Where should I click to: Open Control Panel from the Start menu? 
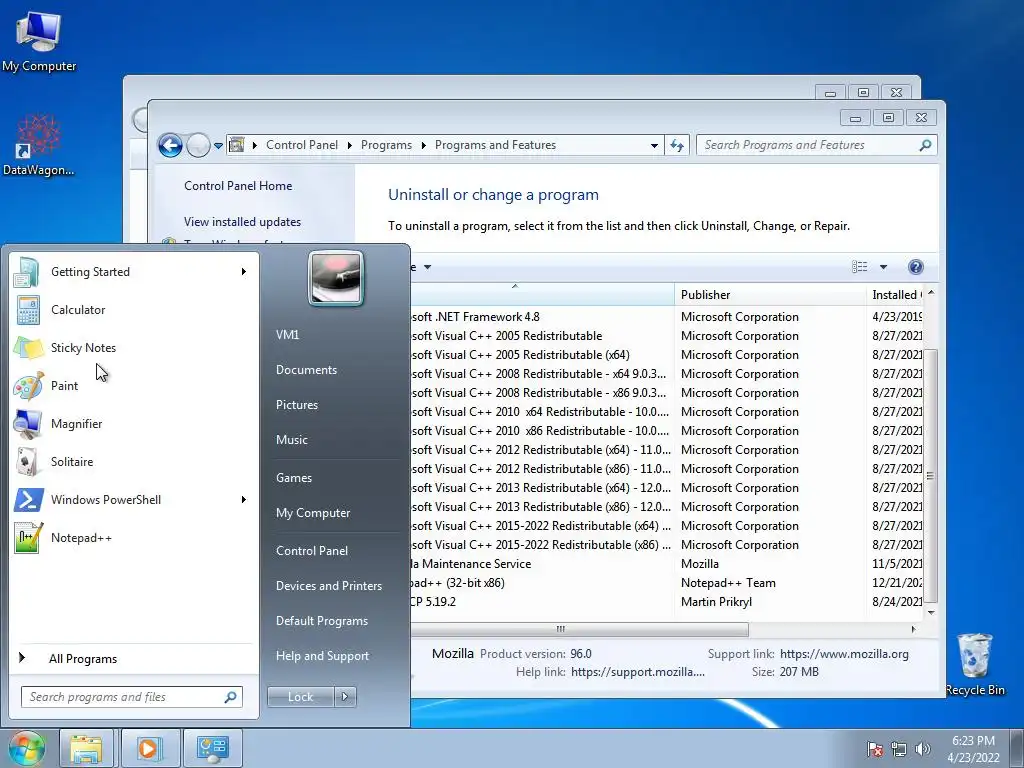pos(312,551)
